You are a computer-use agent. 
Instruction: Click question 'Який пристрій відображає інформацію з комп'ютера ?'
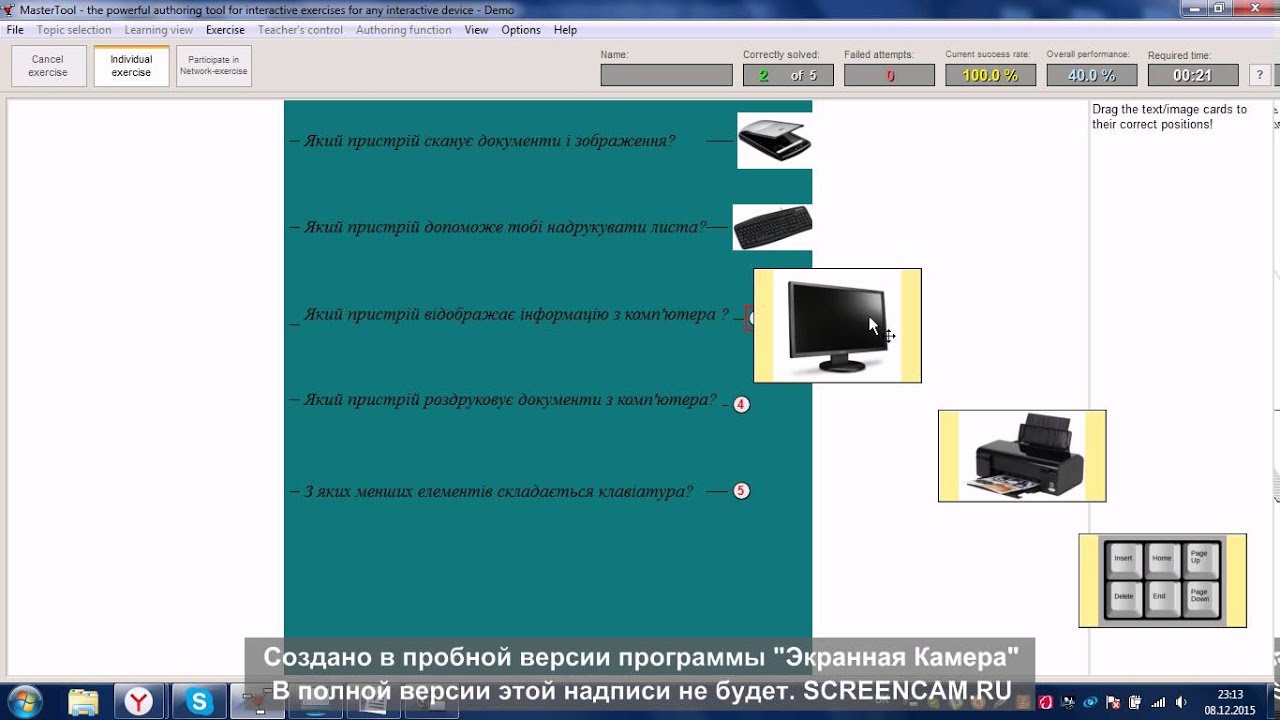tap(516, 314)
